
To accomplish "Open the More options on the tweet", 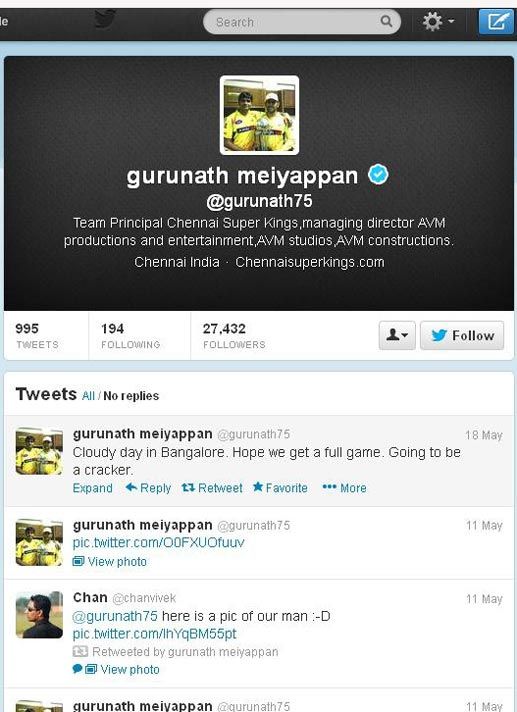I will [345, 488].
